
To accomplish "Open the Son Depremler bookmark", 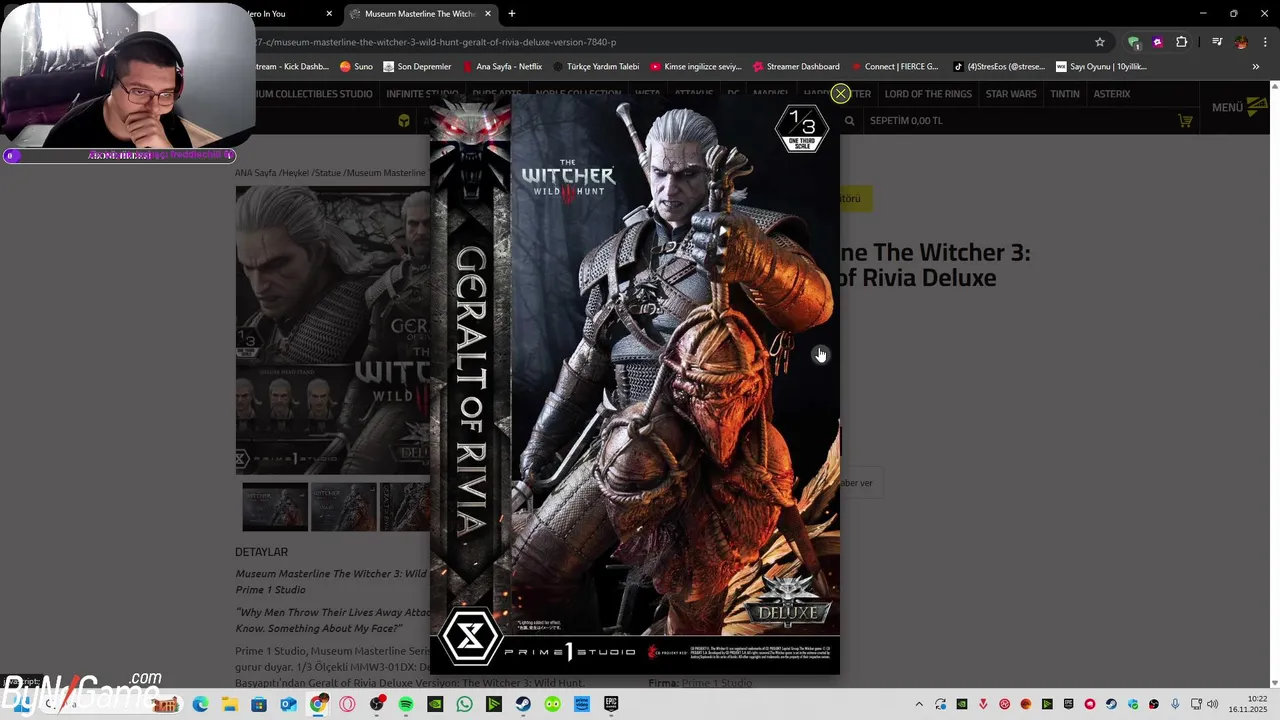I will coord(417,67).
